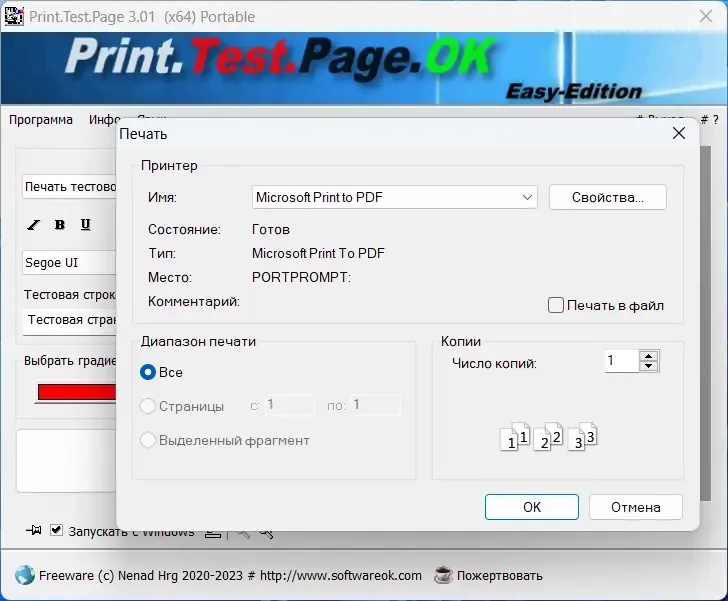728x601 pixels.
Task: Click the globe icon in the status bar
Action: [24, 575]
